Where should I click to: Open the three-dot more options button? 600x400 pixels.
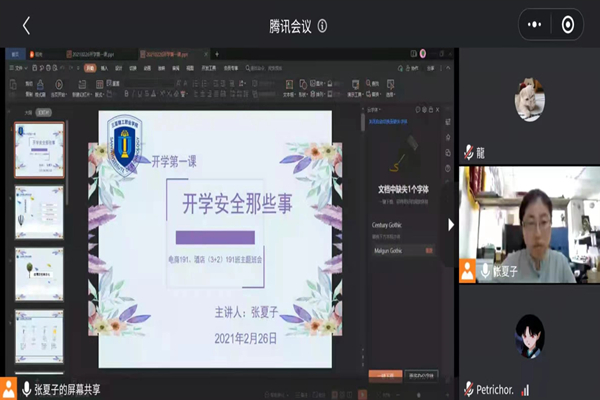click(x=534, y=25)
